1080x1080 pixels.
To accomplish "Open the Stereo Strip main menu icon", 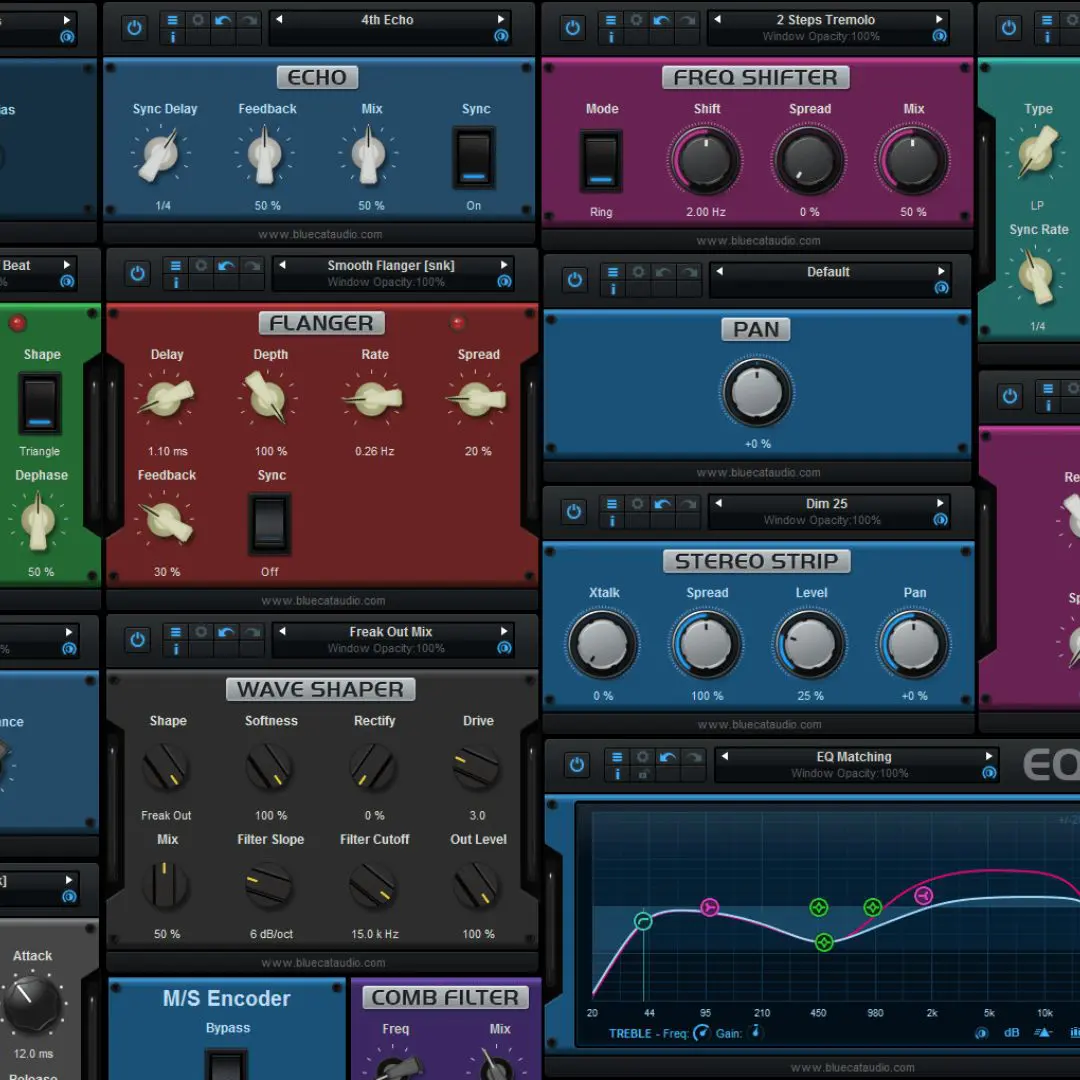I will [x=612, y=504].
